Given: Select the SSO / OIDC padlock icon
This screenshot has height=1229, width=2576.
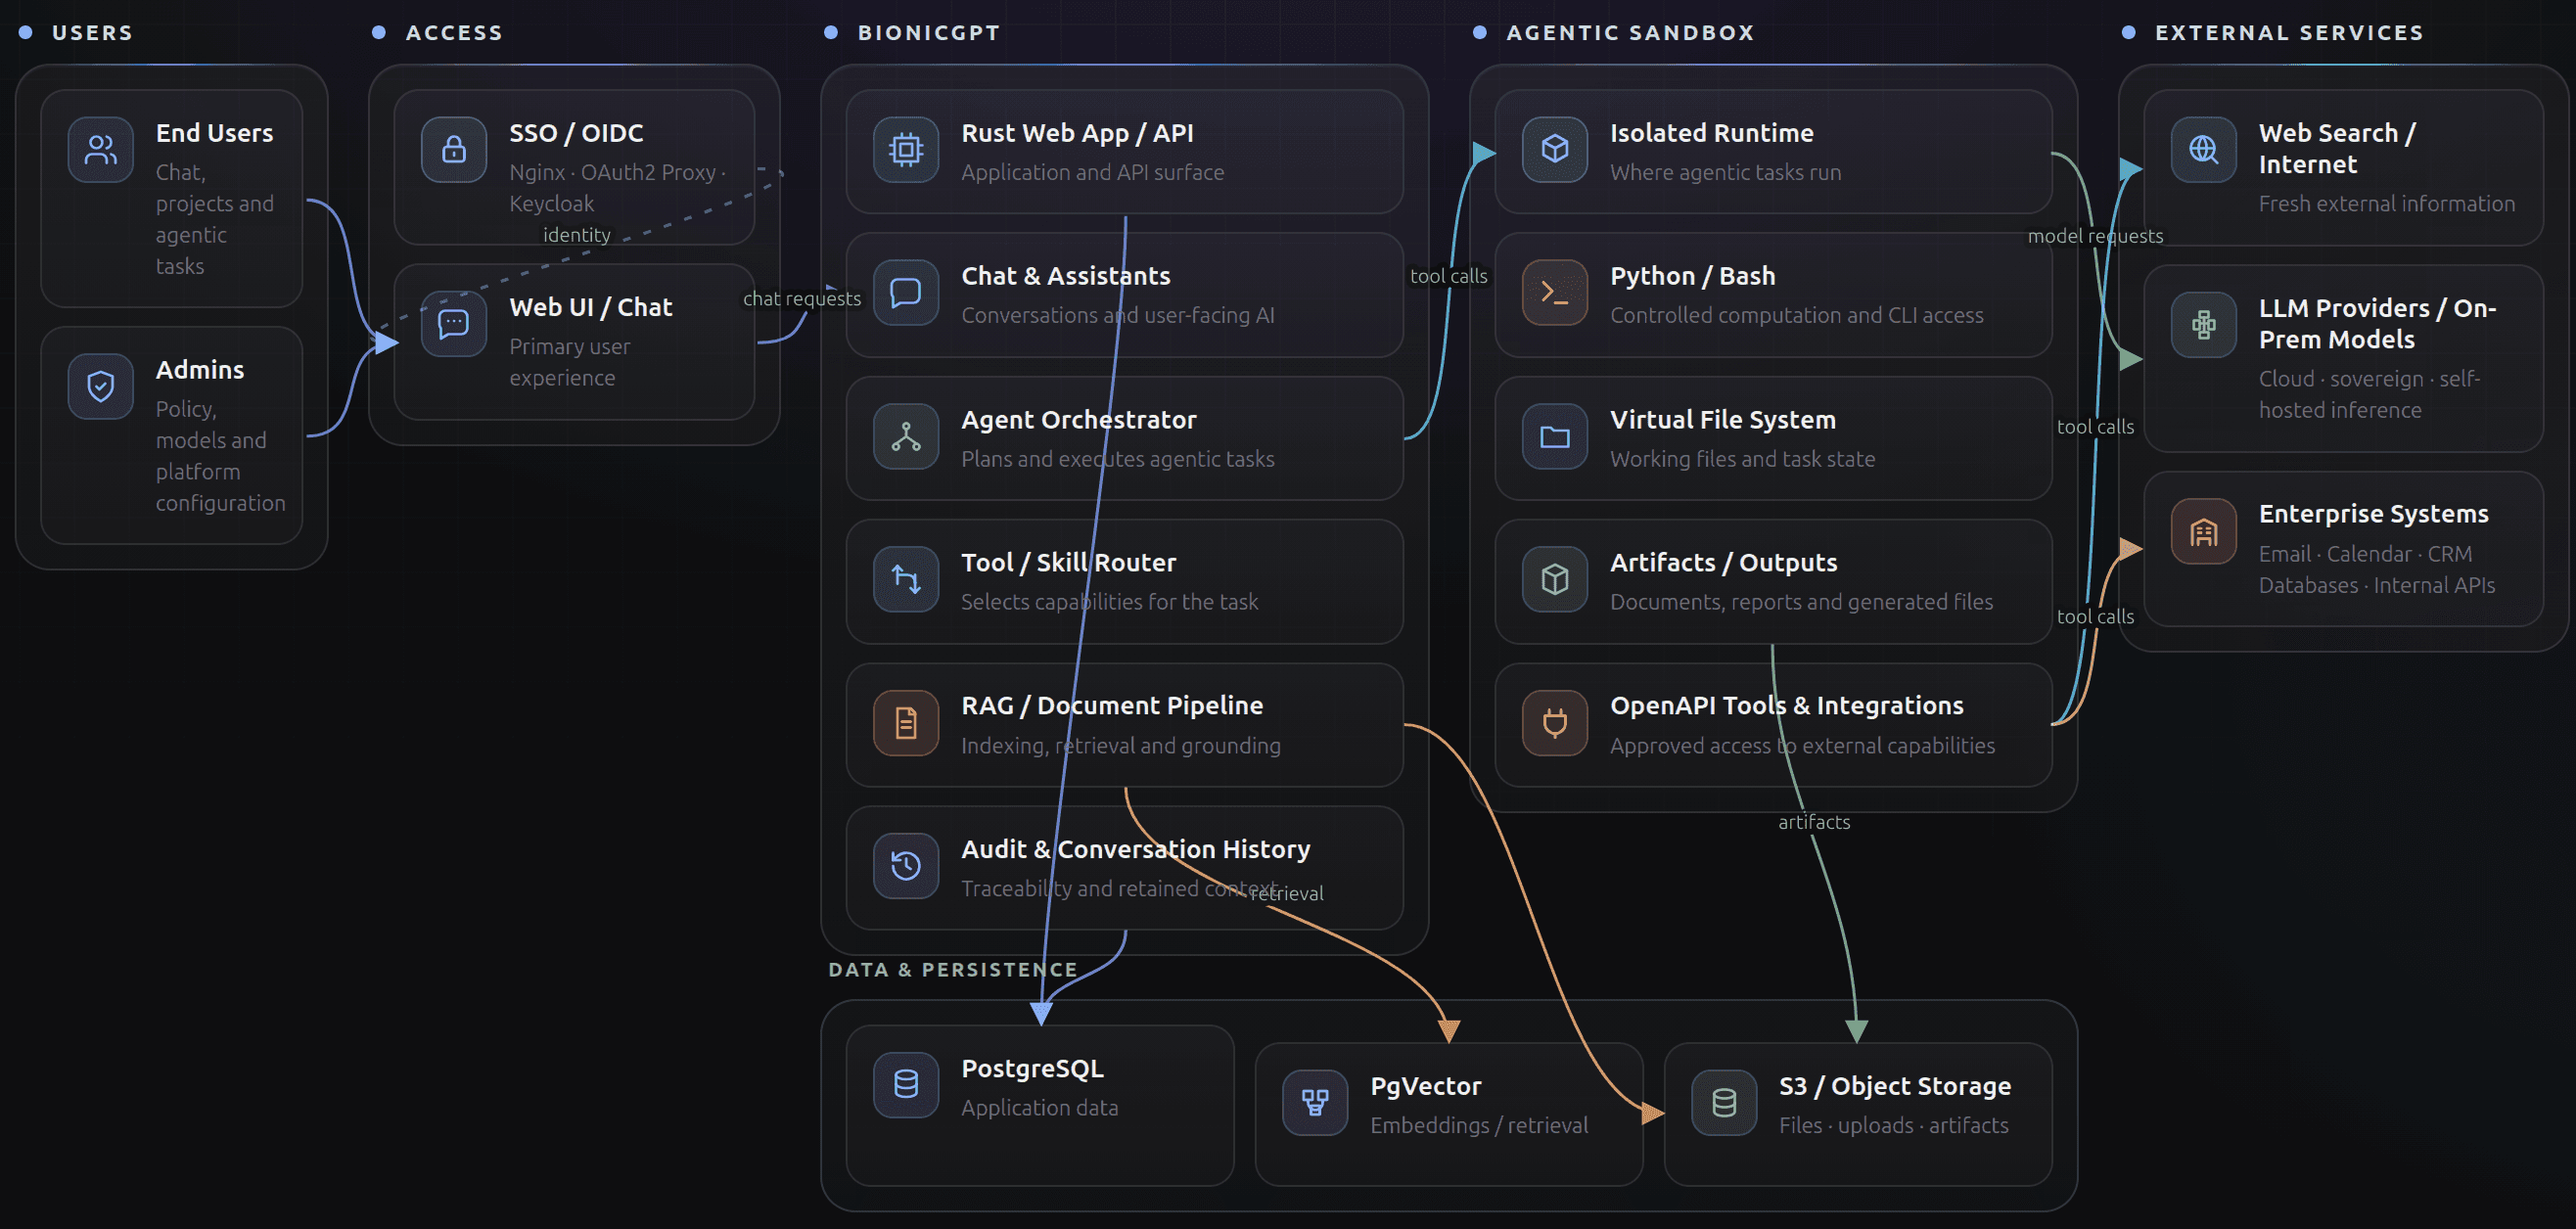Looking at the screenshot, I should pos(454,150).
